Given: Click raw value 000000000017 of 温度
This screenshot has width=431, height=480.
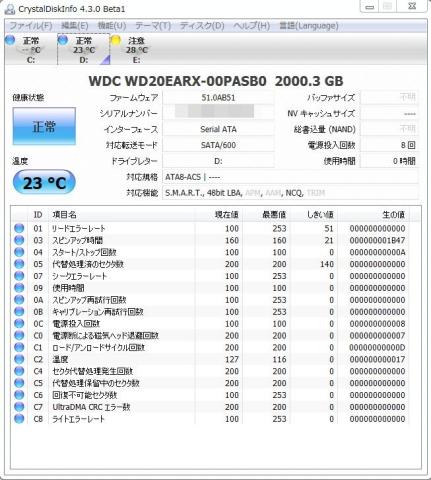Looking at the screenshot, I should click(x=377, y=359).
